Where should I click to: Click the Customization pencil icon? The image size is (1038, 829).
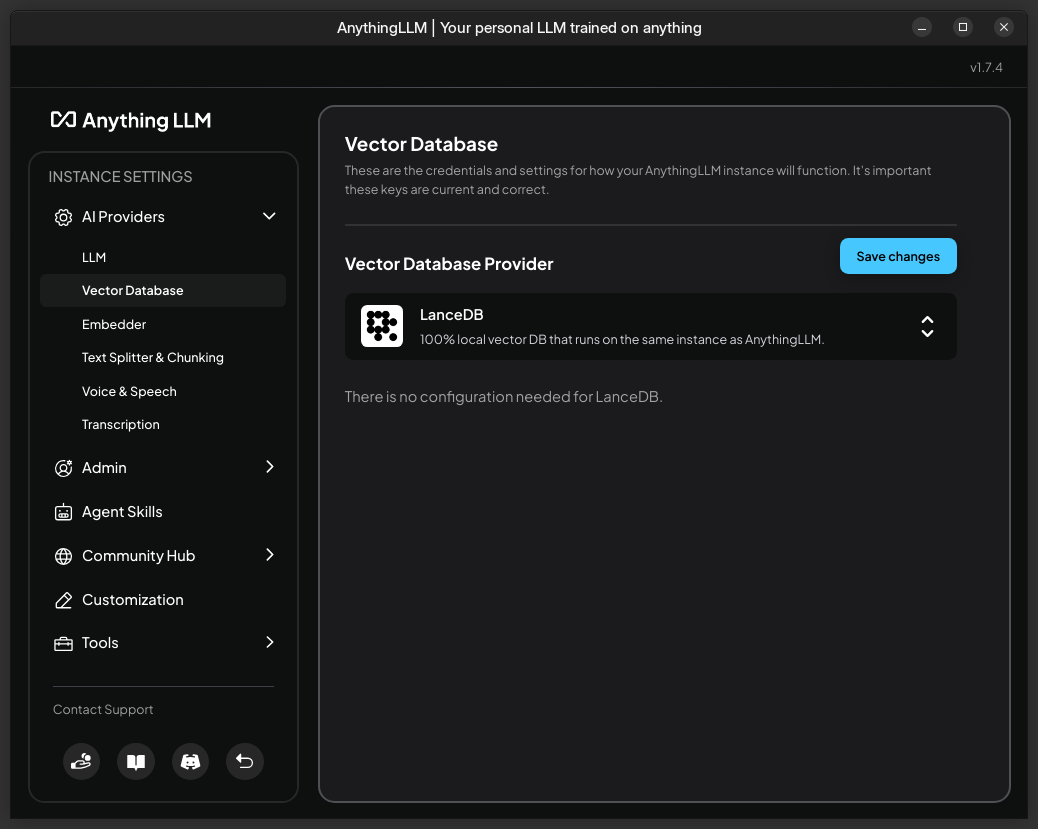point(64,600)
